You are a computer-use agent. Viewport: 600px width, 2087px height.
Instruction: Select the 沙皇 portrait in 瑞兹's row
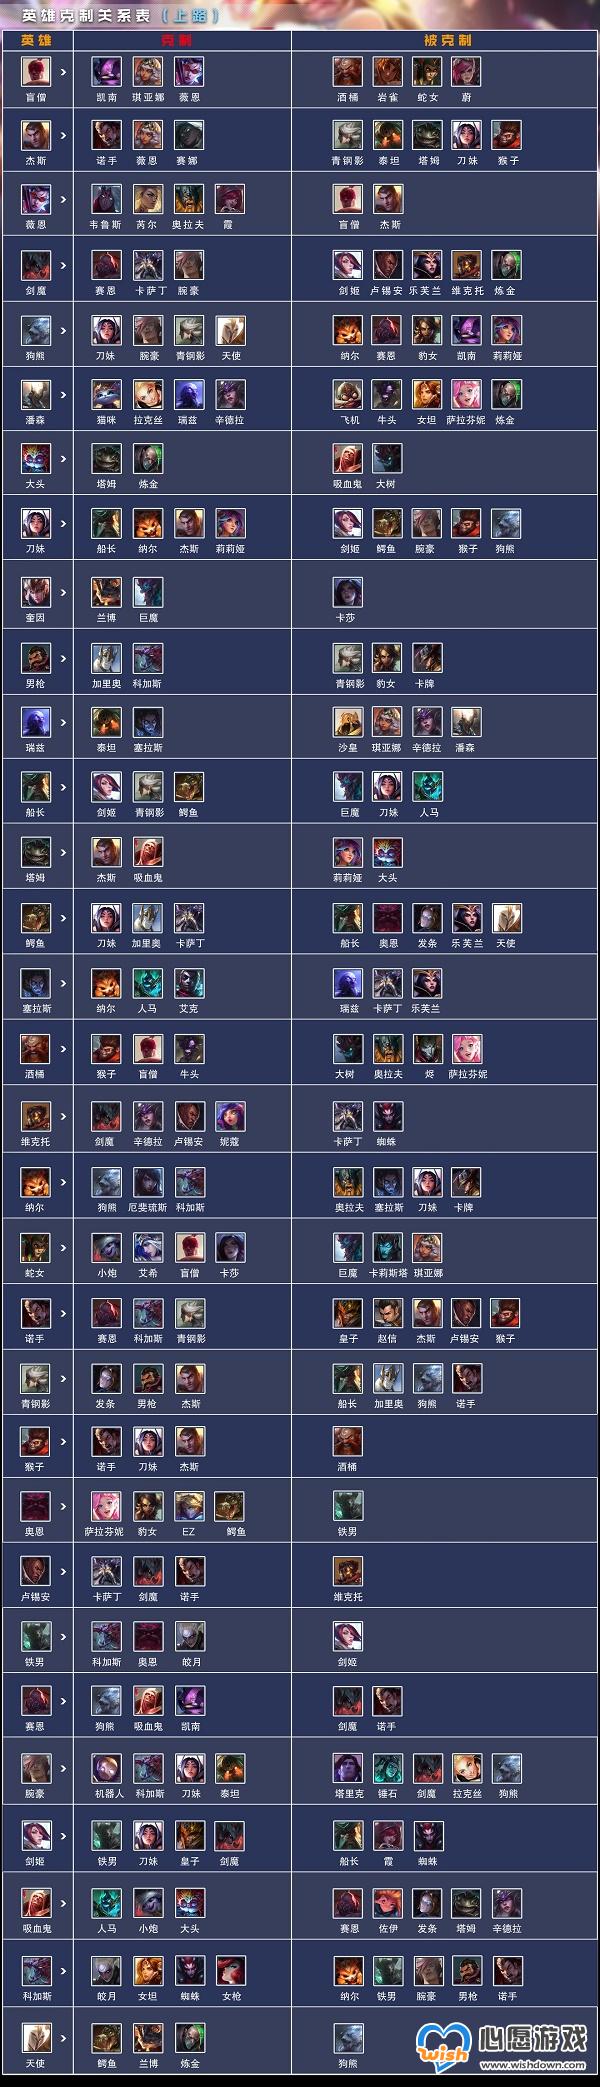348,722
